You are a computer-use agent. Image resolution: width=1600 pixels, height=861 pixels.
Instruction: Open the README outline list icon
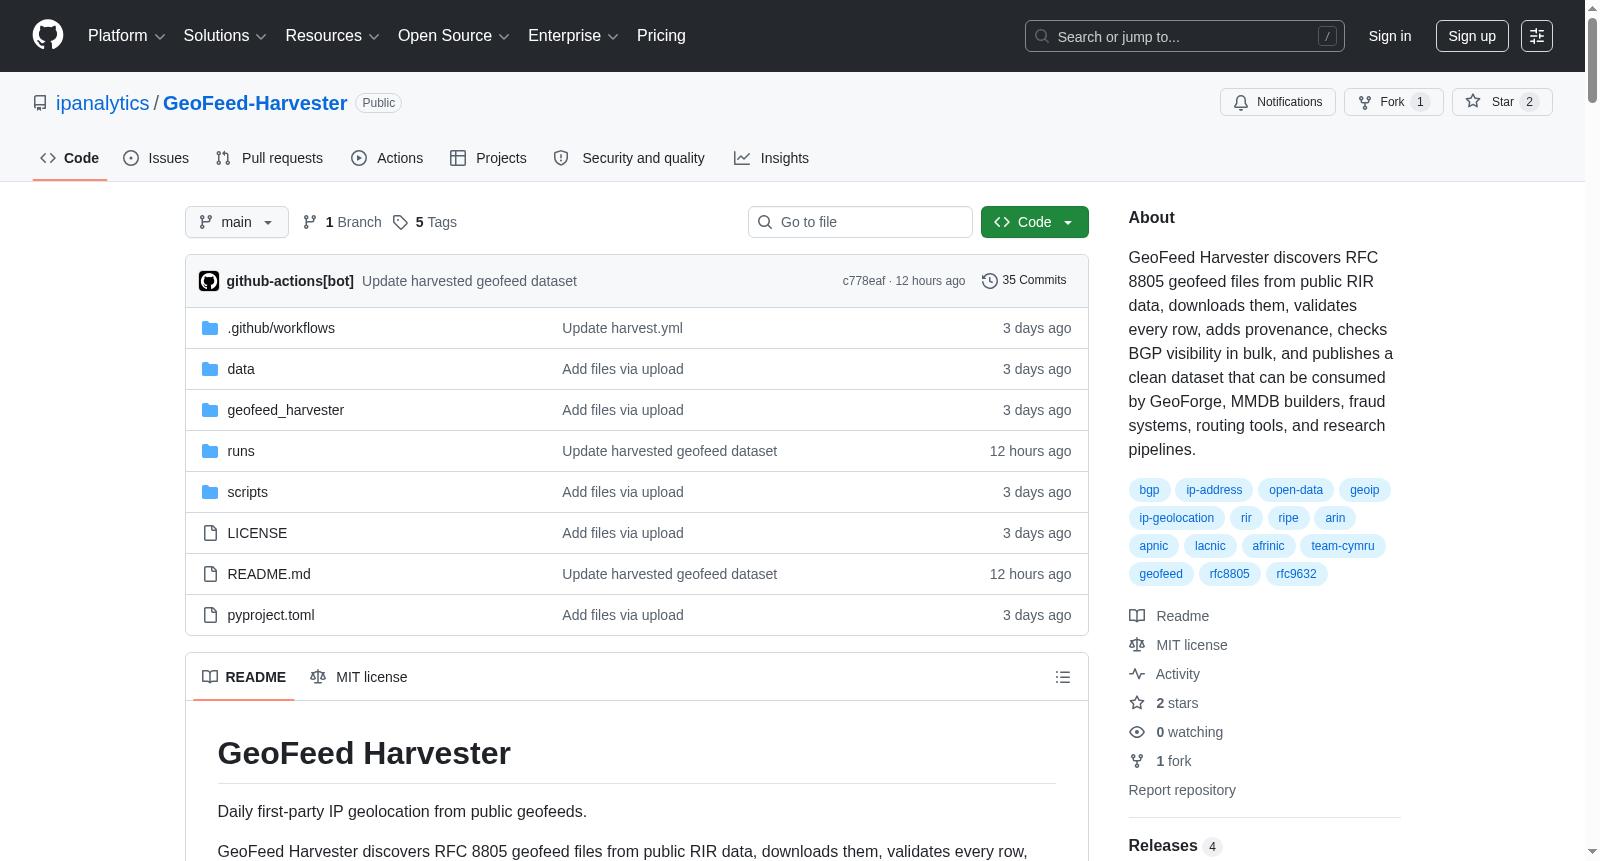pyautogui.click(x=1063, y=677)
